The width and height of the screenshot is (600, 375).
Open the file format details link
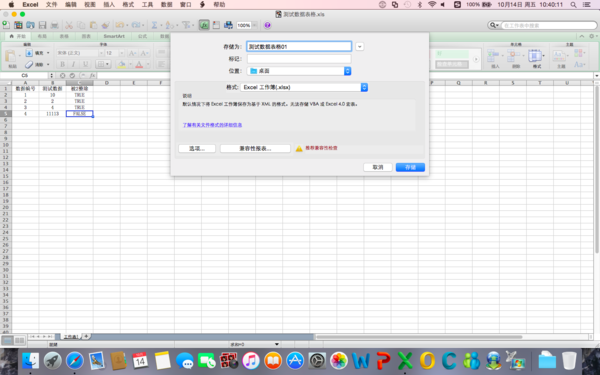212,125
